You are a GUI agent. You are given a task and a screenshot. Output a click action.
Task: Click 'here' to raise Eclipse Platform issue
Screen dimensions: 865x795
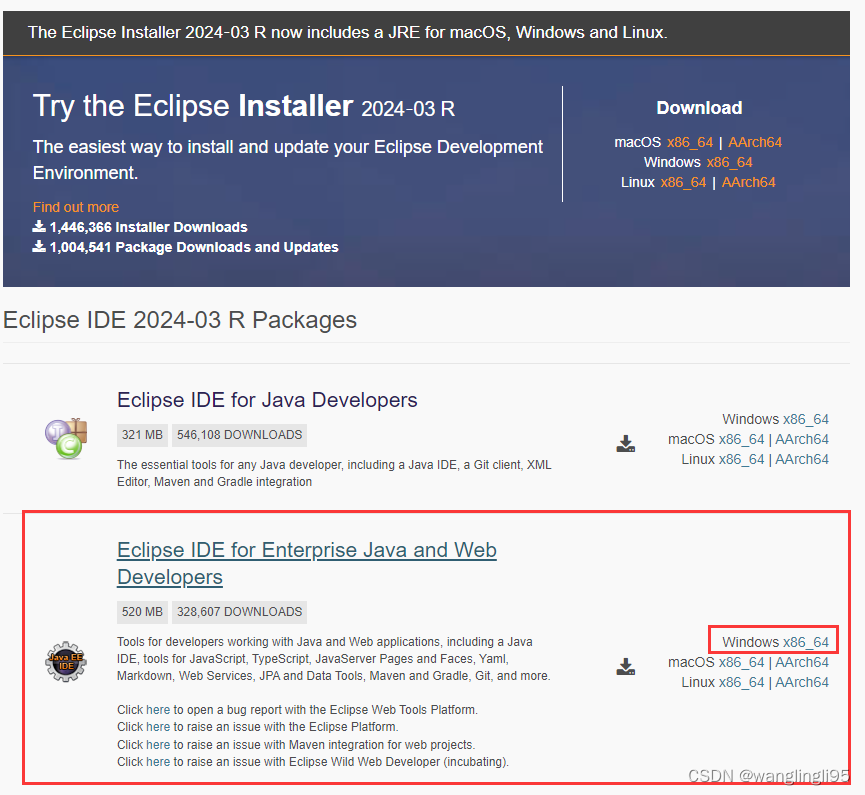tap(158, 727)
